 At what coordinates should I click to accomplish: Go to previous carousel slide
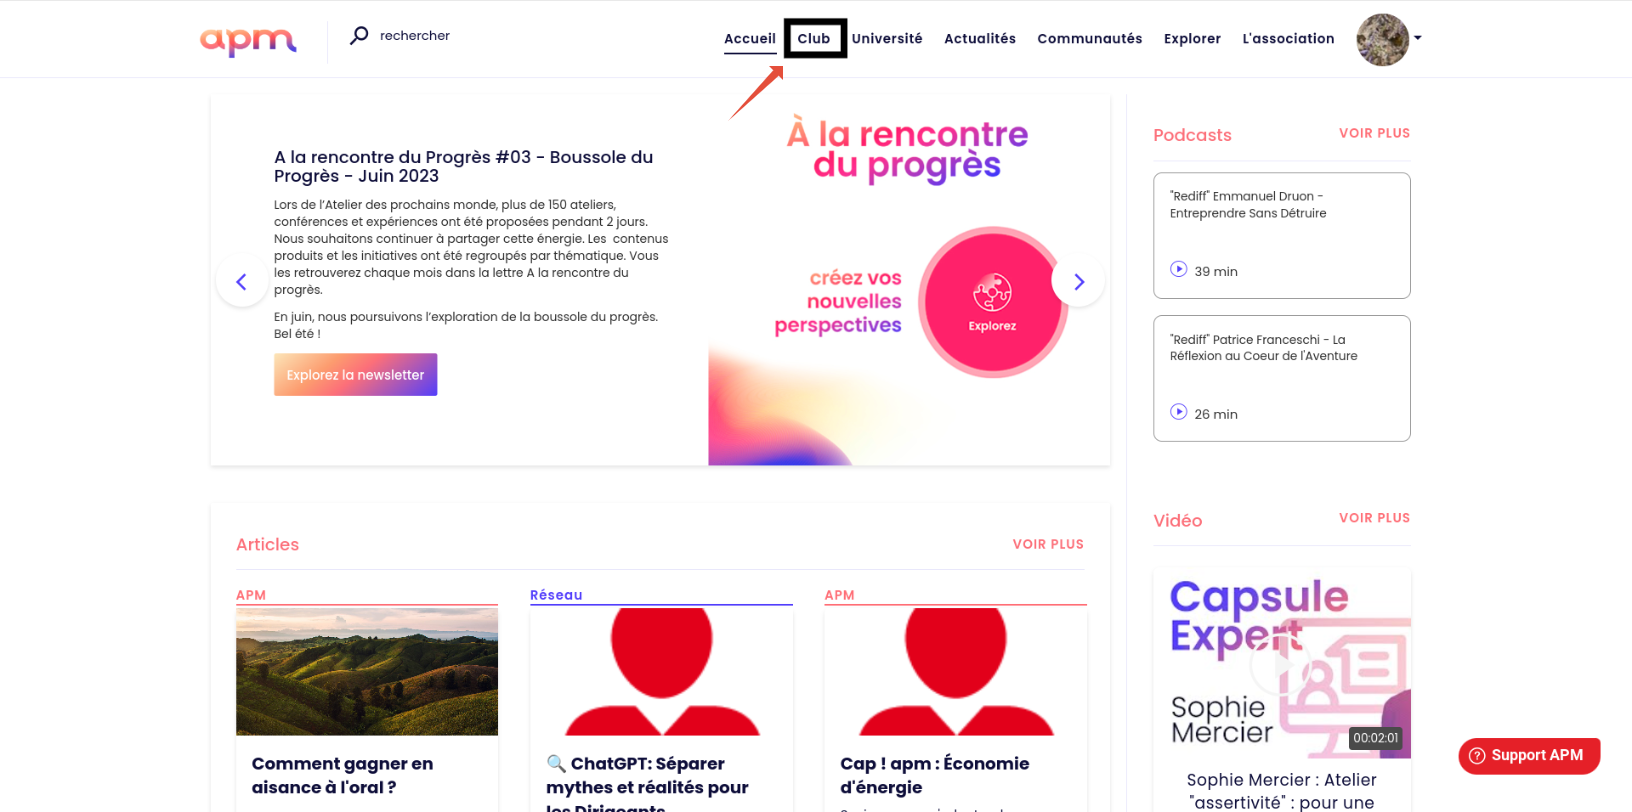click(x=241, y=282)
